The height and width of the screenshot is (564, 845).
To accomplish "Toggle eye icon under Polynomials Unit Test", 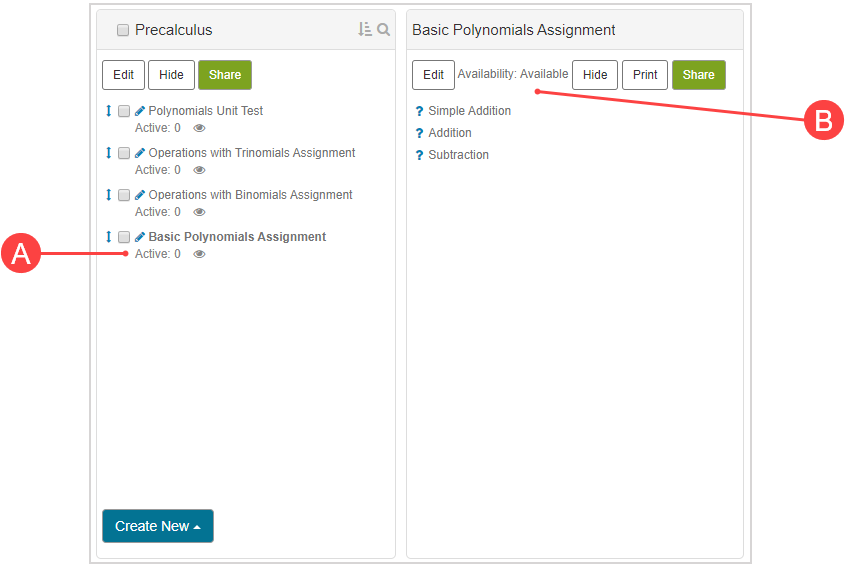I will tap(199, 128).
